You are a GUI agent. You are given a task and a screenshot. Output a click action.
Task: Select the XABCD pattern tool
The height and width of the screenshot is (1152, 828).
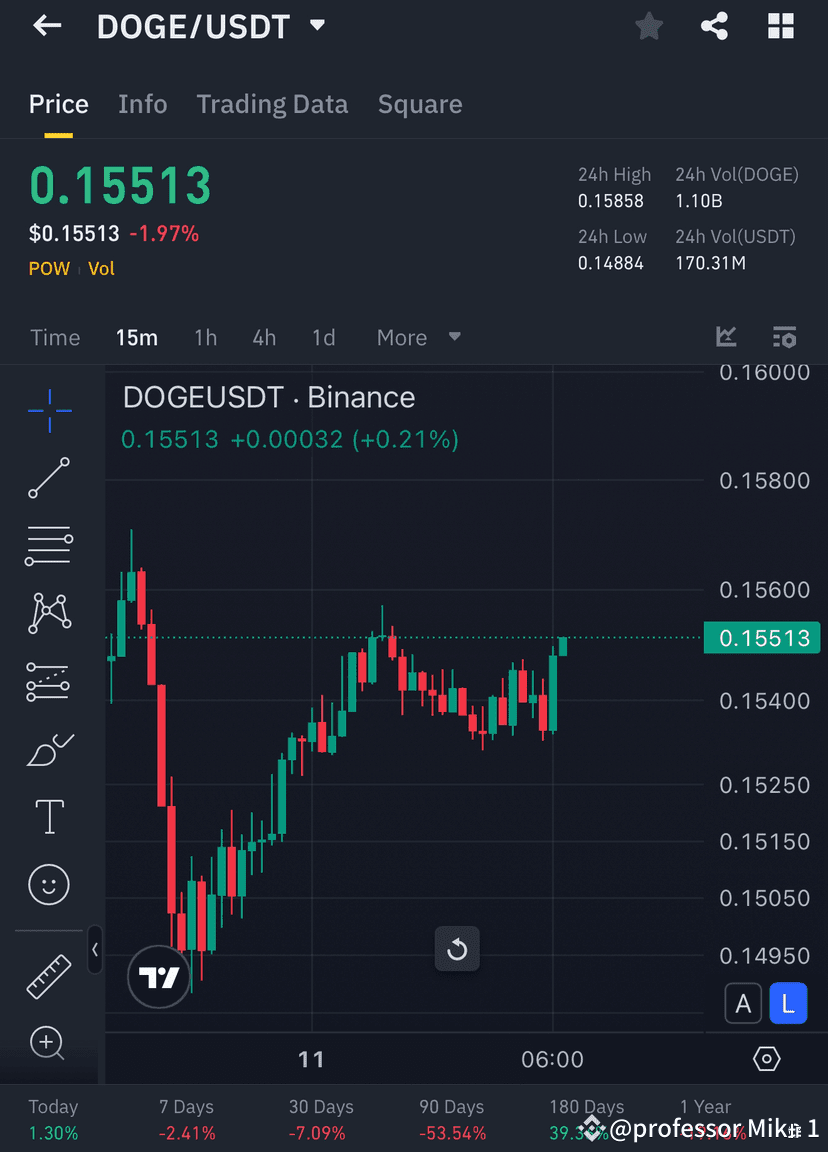(48, 613)
